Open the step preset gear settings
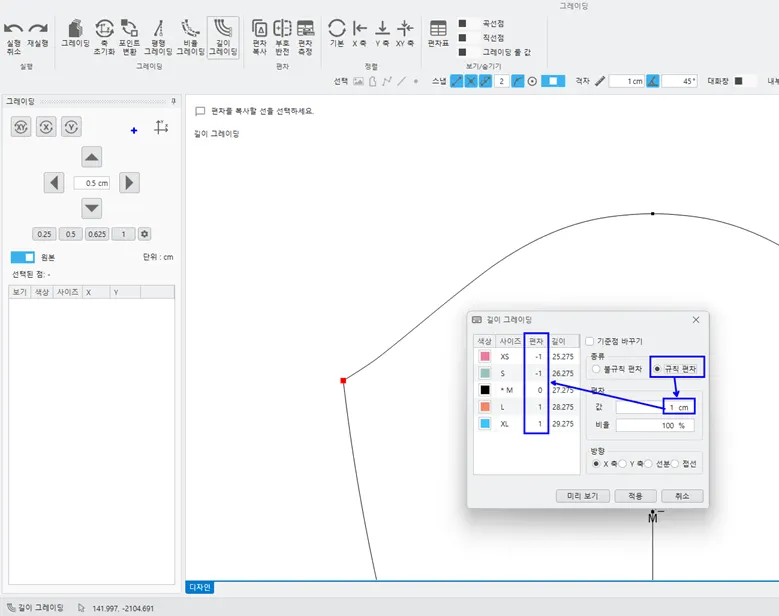This screenshot has height=616, width=779. tap(144, 234)
